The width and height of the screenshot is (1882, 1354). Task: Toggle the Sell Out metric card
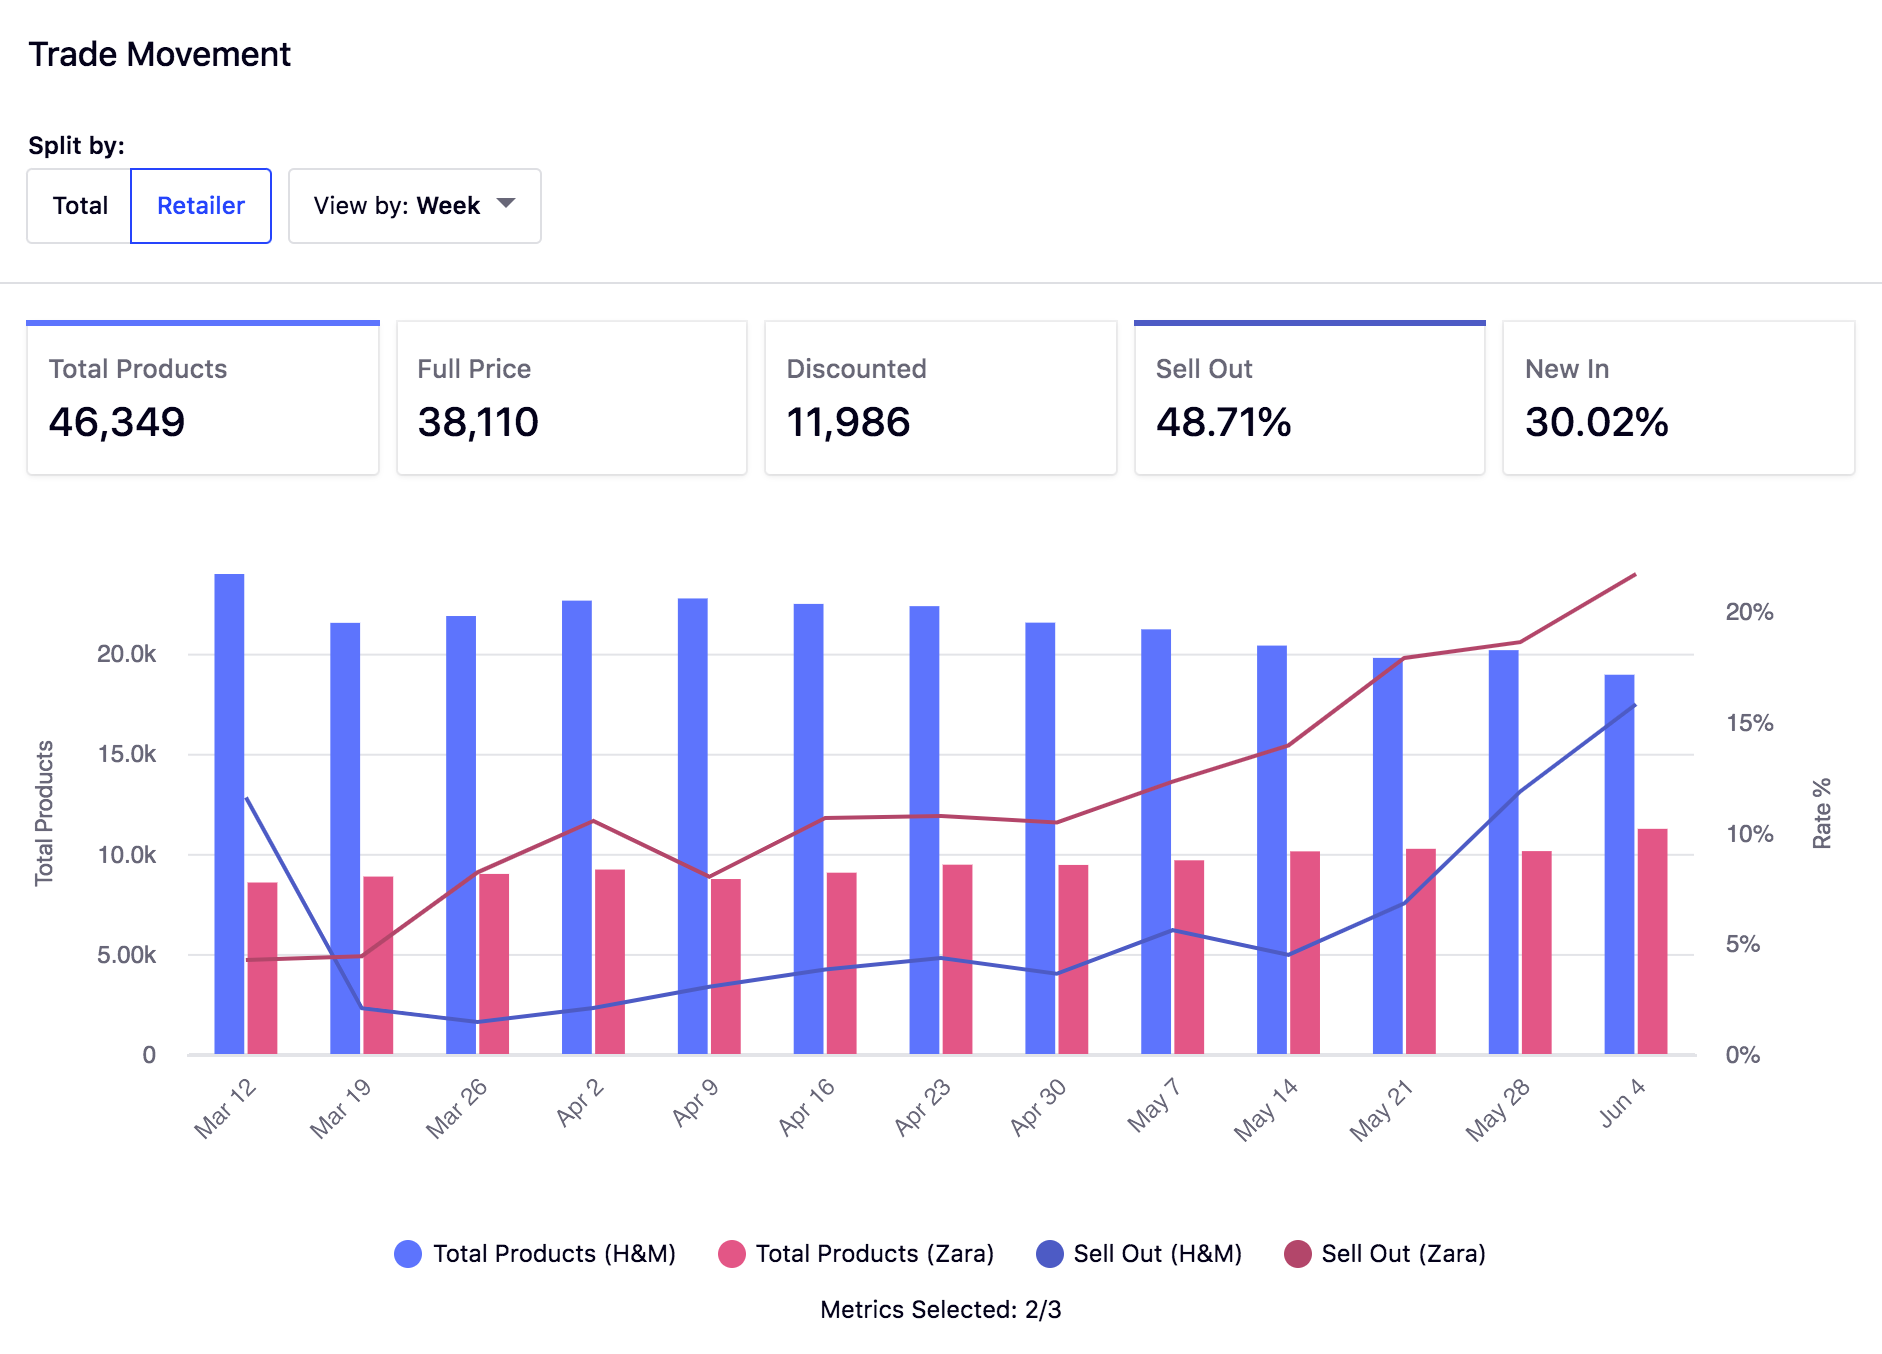point(1310,398)
